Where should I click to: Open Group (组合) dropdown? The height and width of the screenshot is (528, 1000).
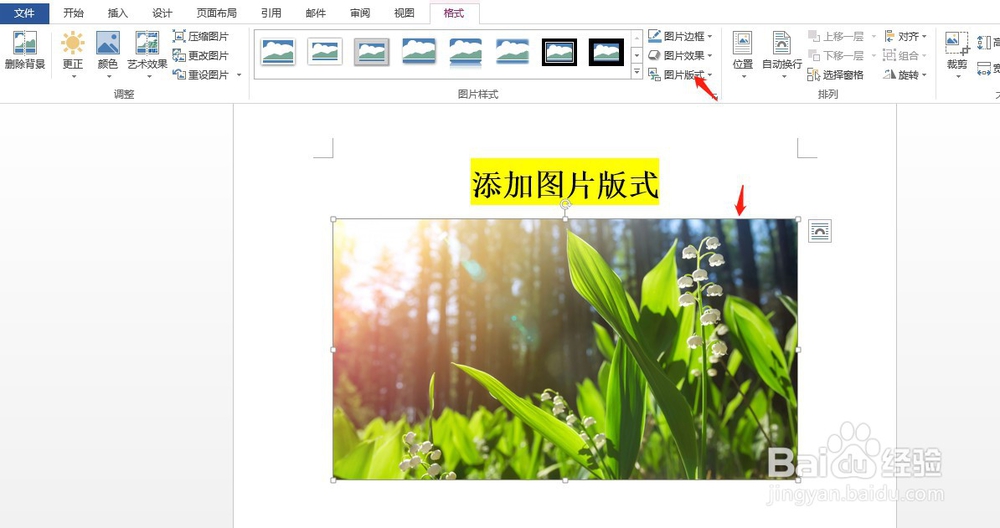(905, 55)
